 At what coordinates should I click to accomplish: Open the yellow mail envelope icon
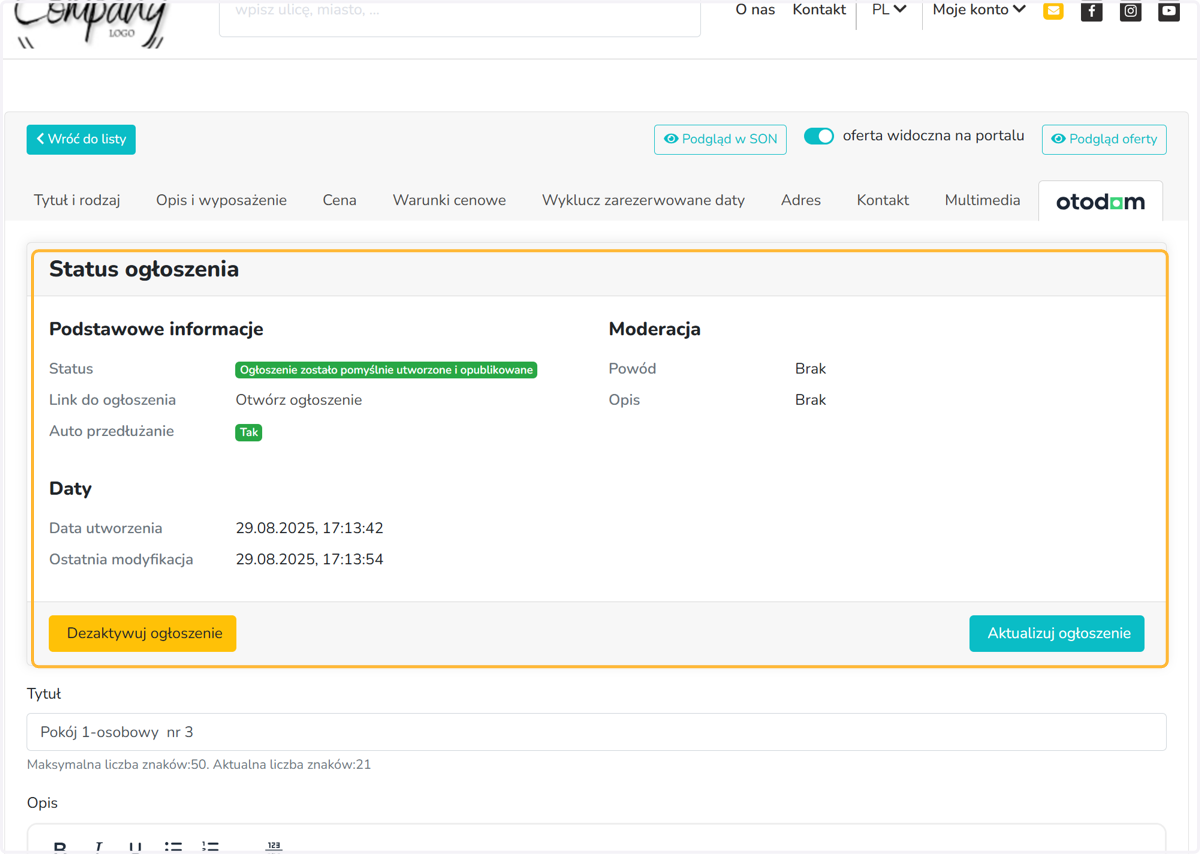pos(1053,11)
